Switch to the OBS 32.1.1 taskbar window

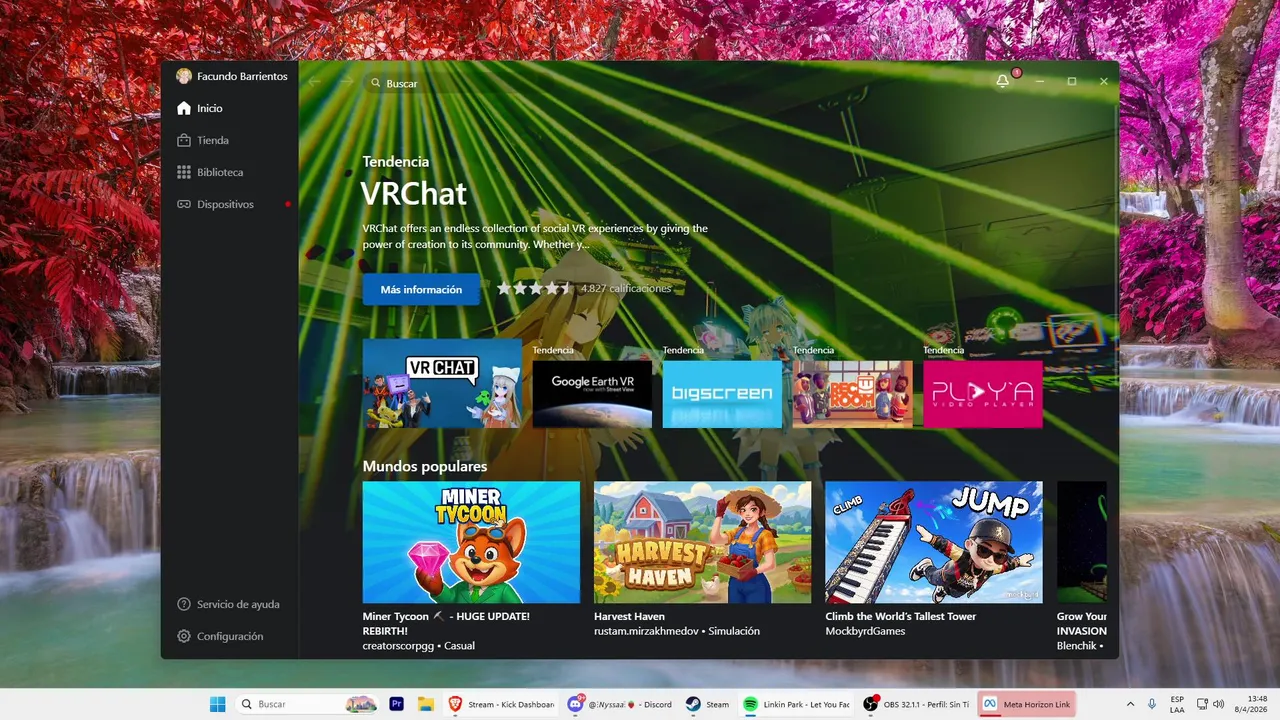click(915, 704)
